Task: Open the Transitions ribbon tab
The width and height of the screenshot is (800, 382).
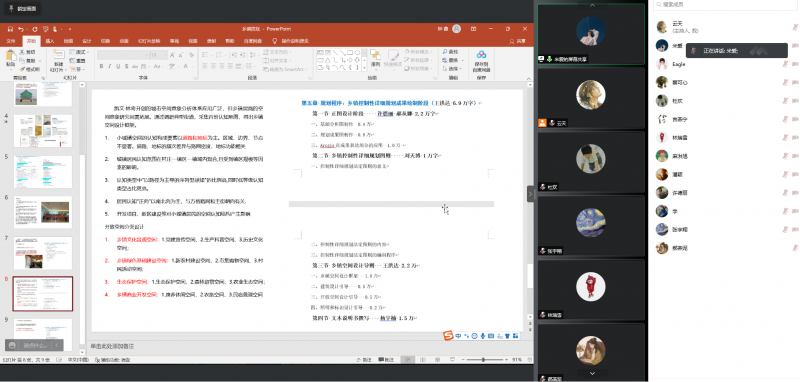Action: coord(105,41)
